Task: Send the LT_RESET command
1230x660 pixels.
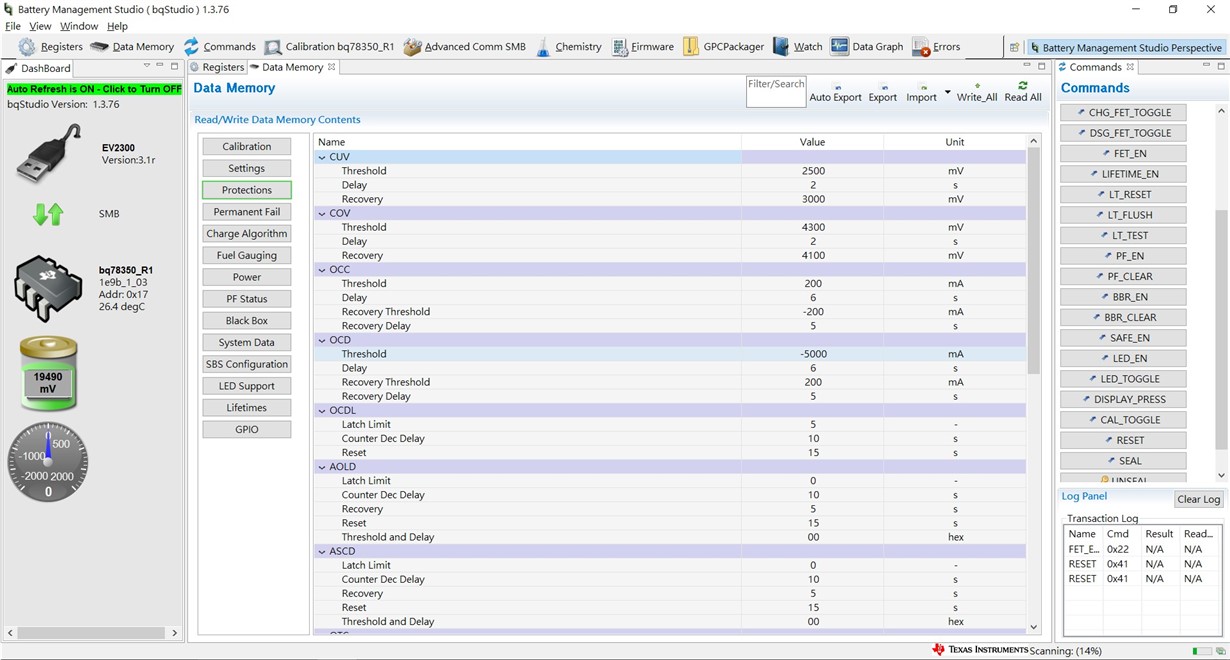Action: [1124, 194]
